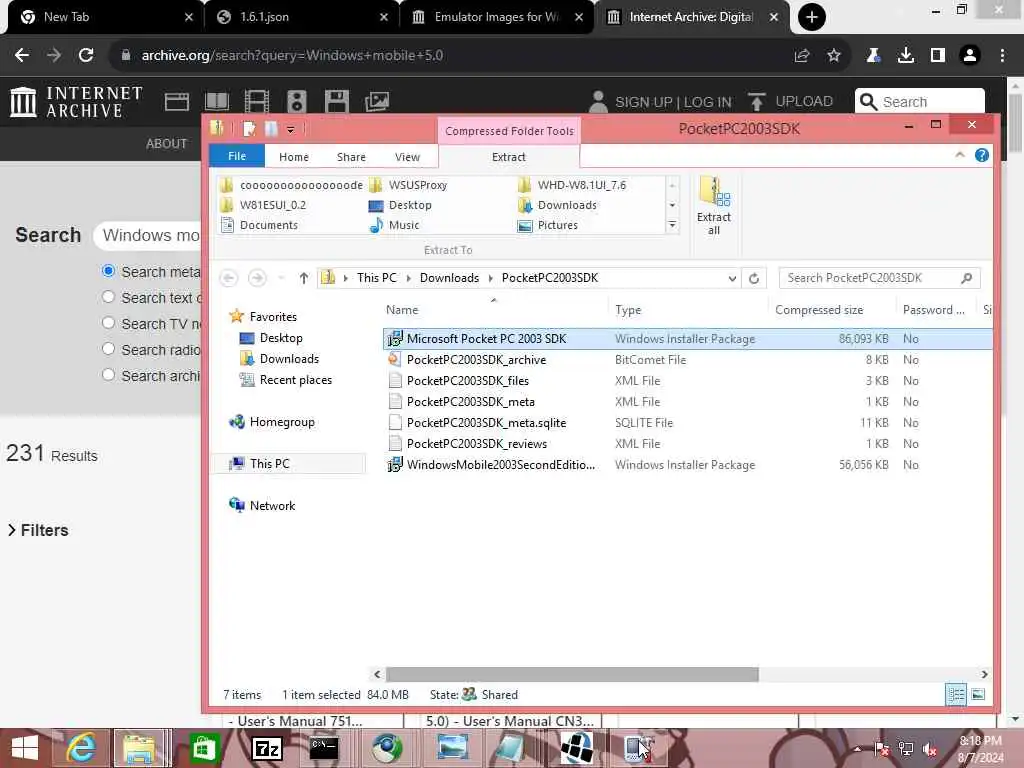Image resolution: width=1024 pixels, height=768 pixels.
Task: Bookmark page with star icon
Action: click(834, 56)
